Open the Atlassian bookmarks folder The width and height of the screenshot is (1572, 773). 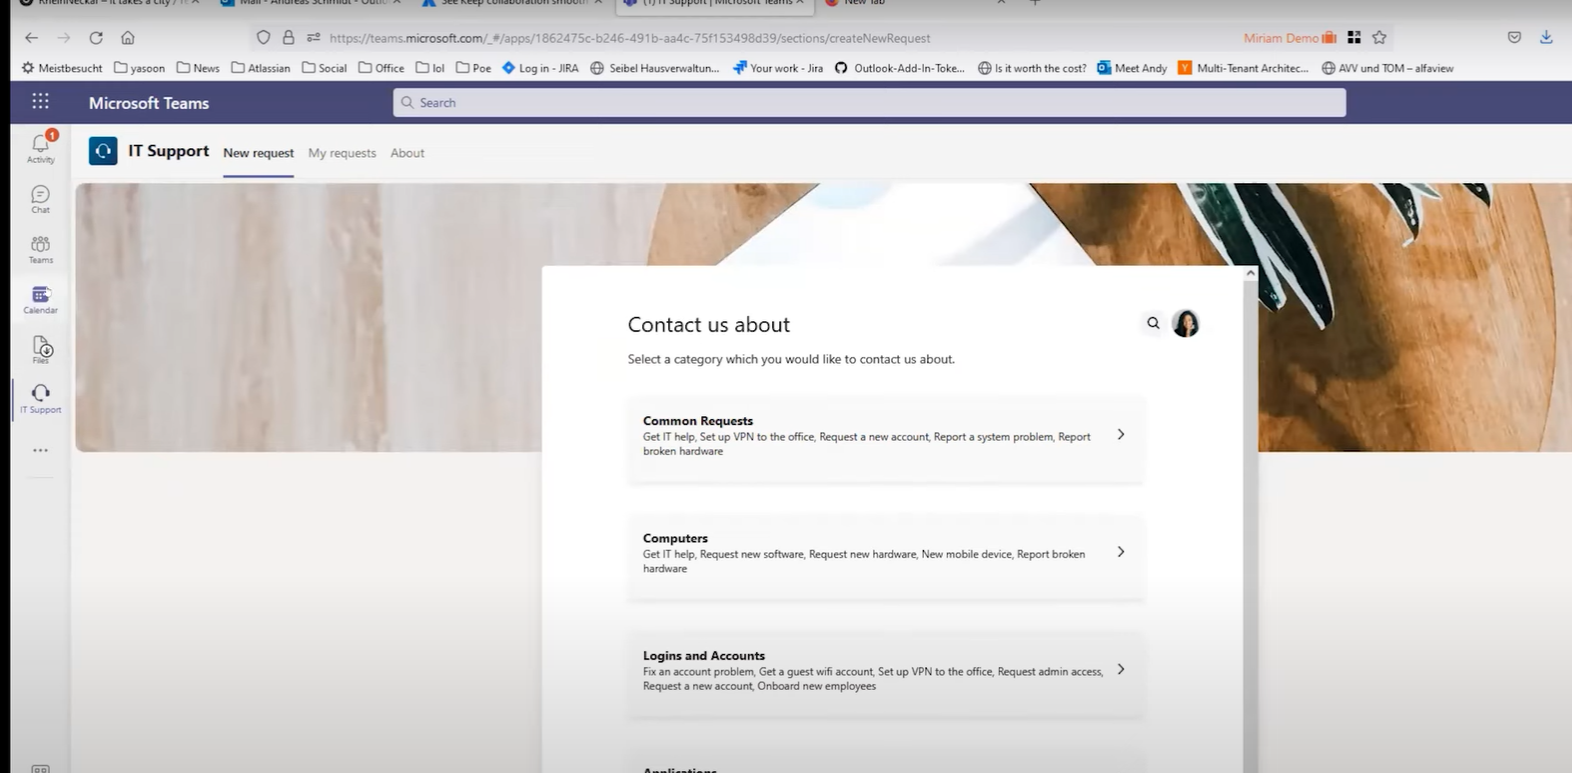pos(261,68)
